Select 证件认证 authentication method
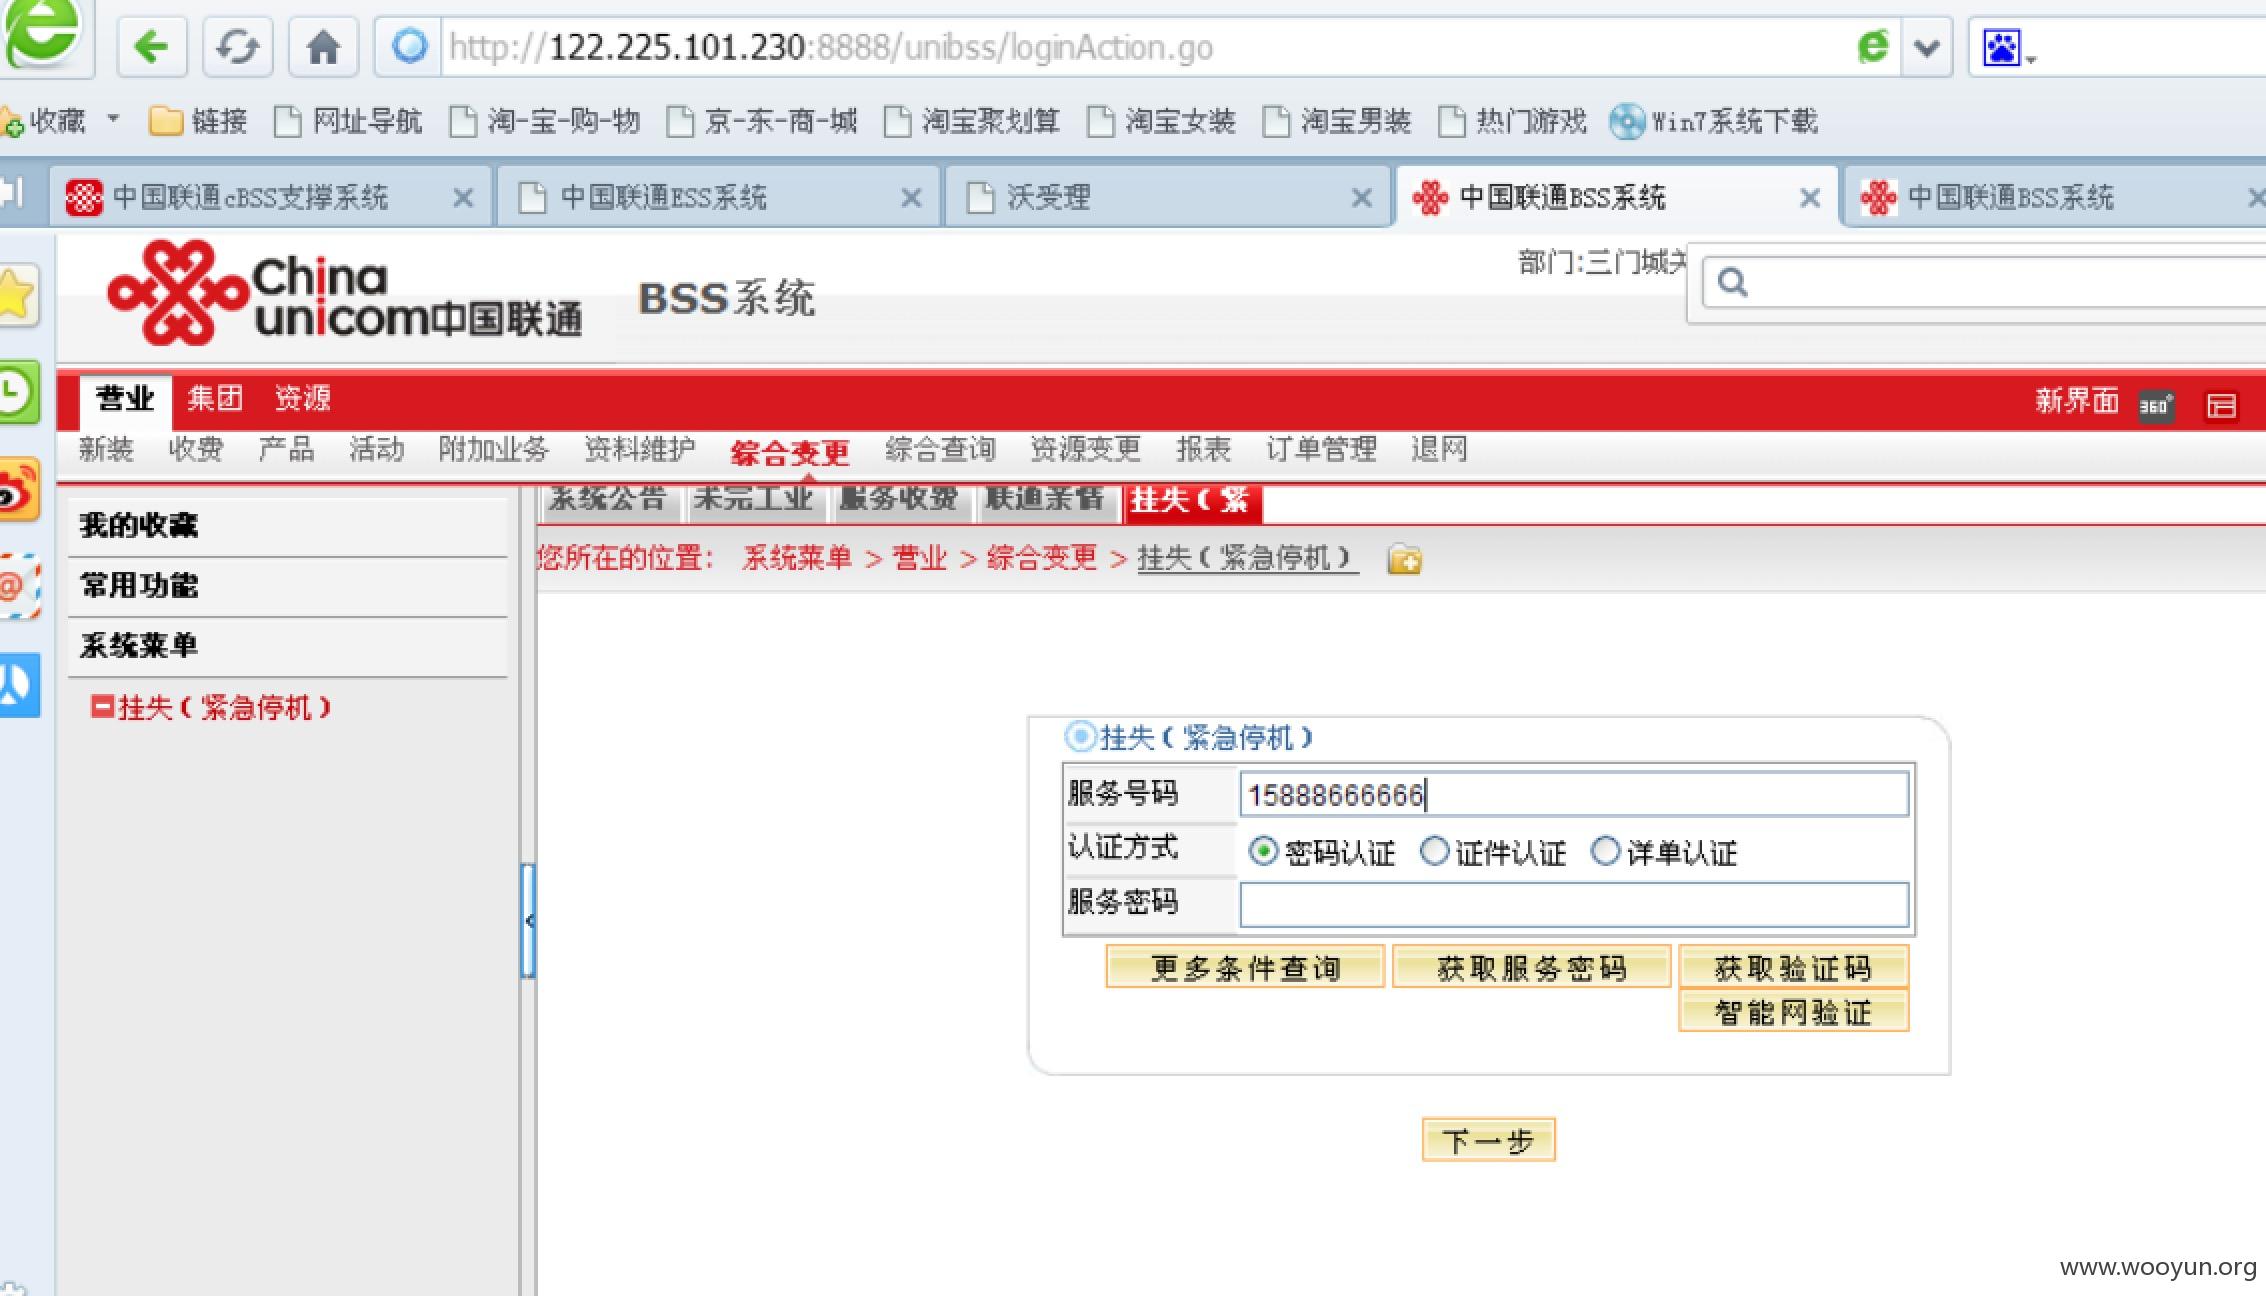 (1434, 851)
